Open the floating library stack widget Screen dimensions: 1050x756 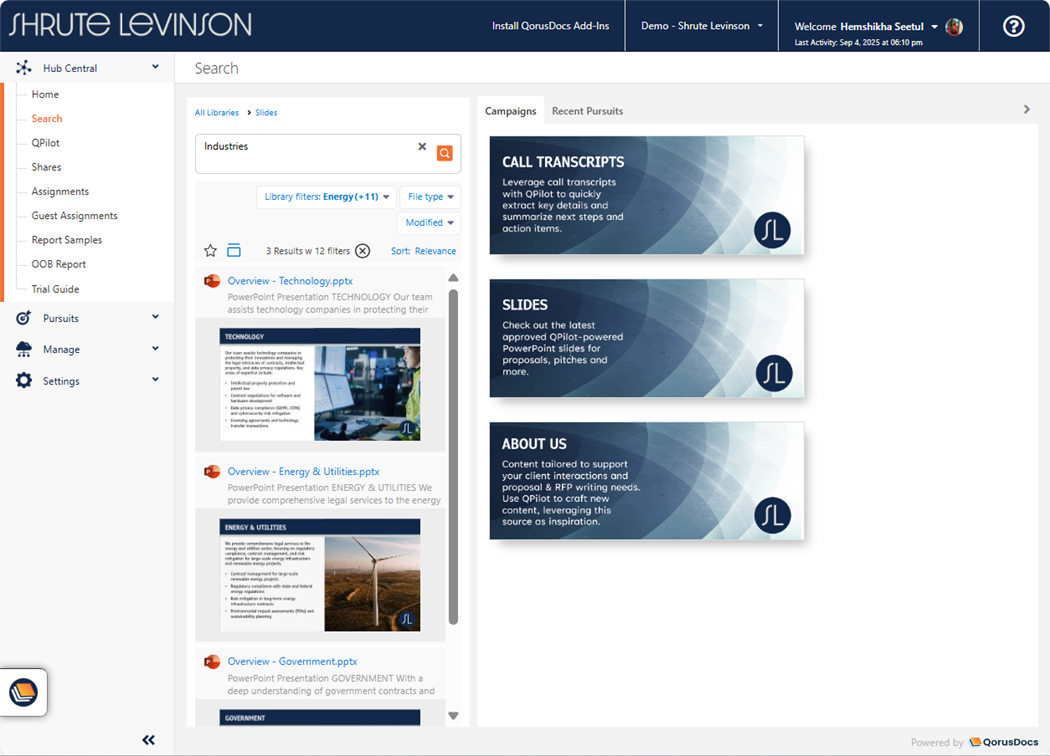pos(24,692)
